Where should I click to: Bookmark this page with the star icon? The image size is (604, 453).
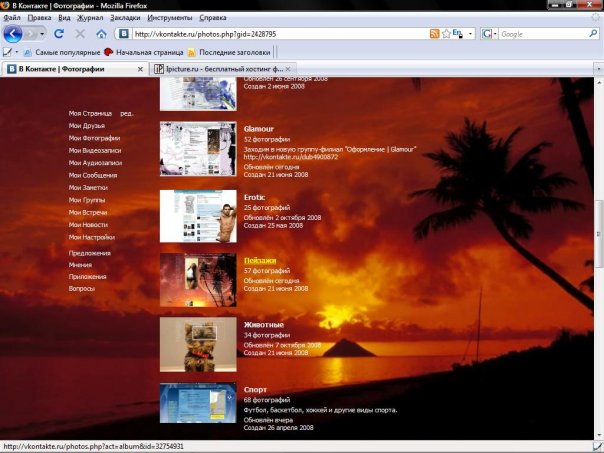point(446,34)
